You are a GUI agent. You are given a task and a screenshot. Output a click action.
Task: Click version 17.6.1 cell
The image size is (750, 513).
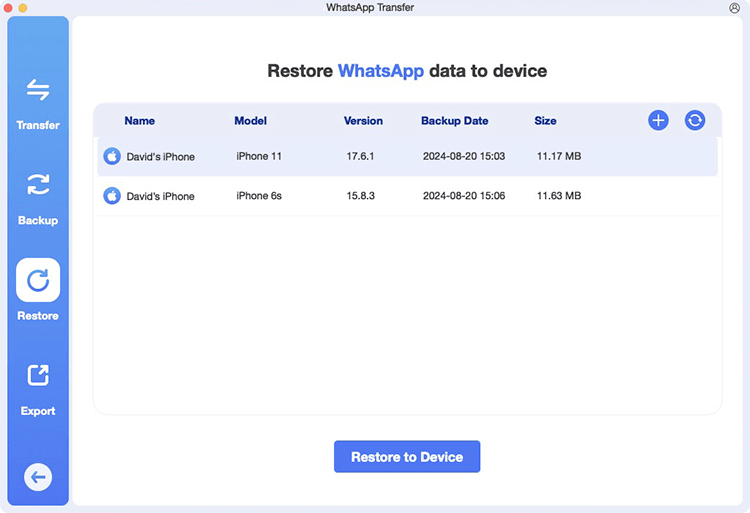tap(360, 156)
